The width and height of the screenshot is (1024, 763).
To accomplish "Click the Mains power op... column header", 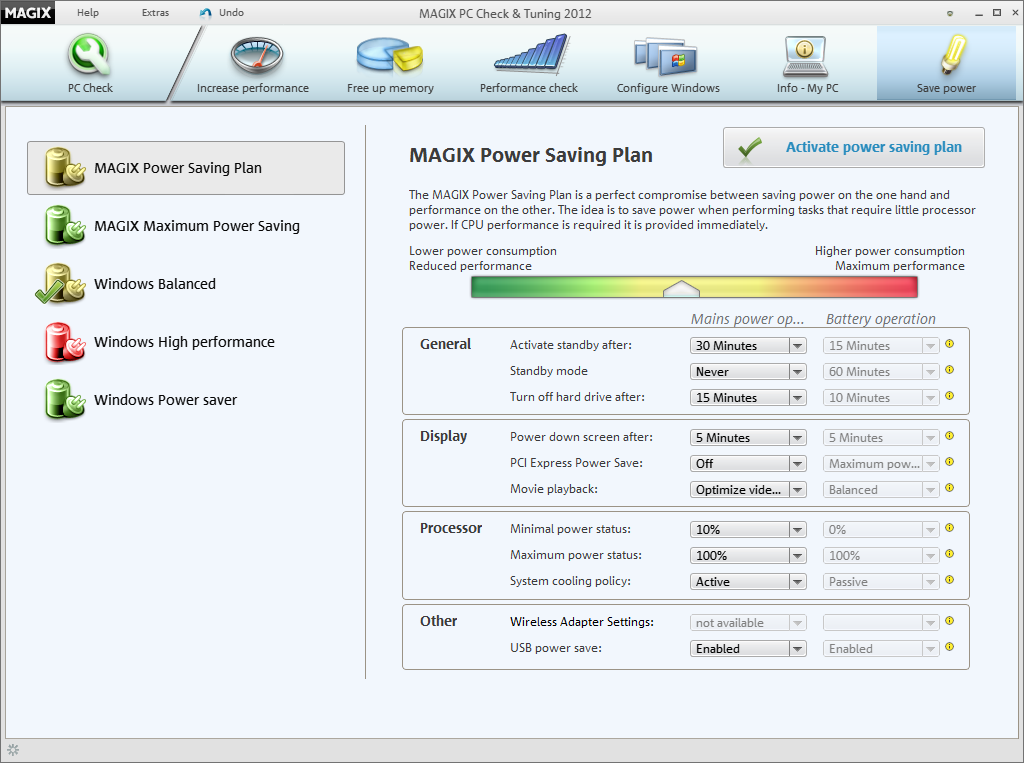I will click(747, 319).
